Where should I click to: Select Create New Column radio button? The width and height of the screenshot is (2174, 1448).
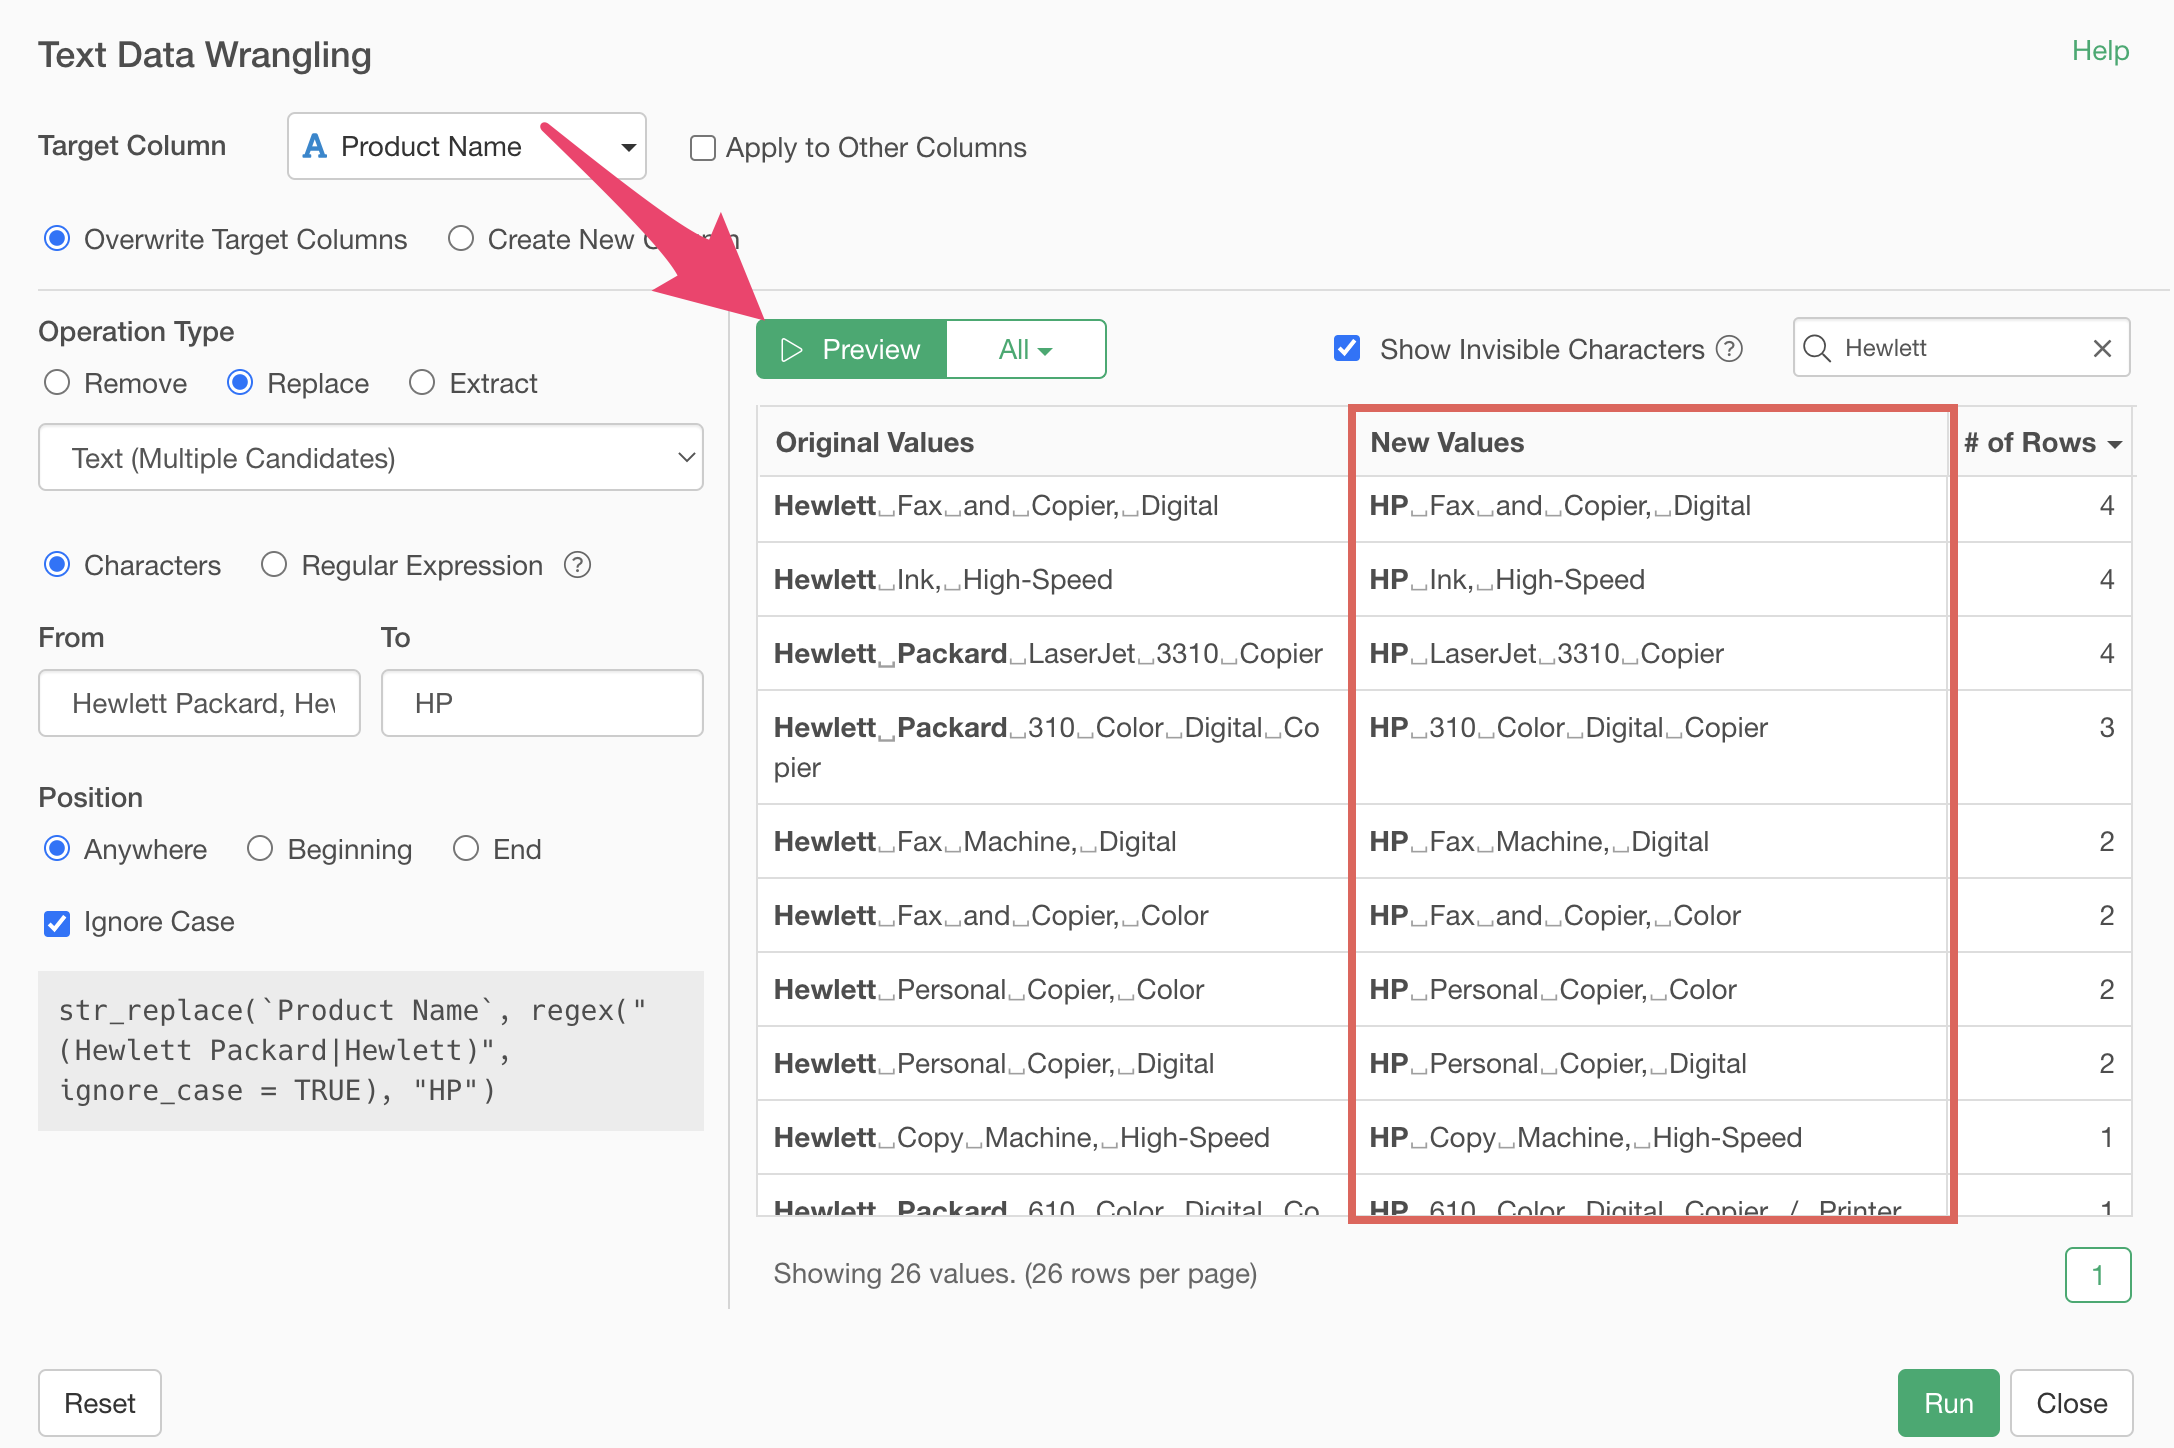click(461, 239)
